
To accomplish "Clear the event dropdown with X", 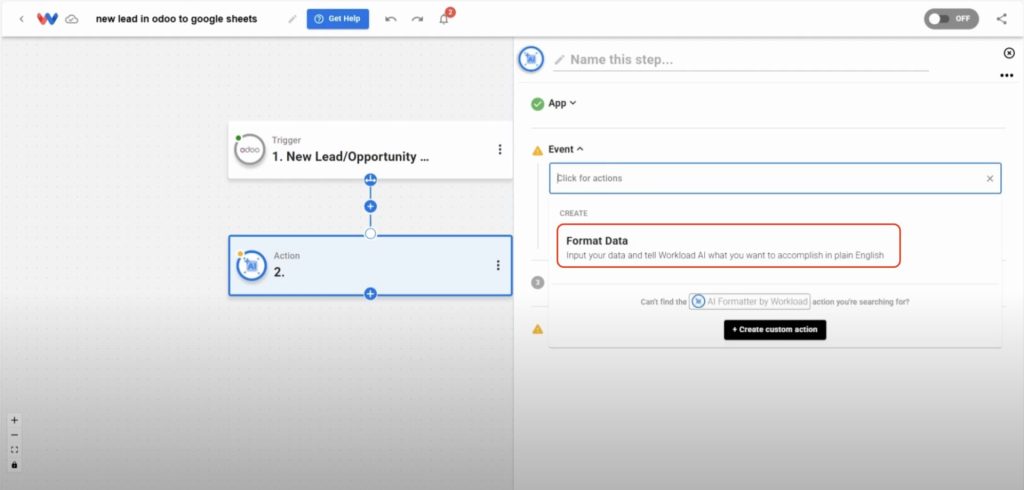I will [989, 178].
